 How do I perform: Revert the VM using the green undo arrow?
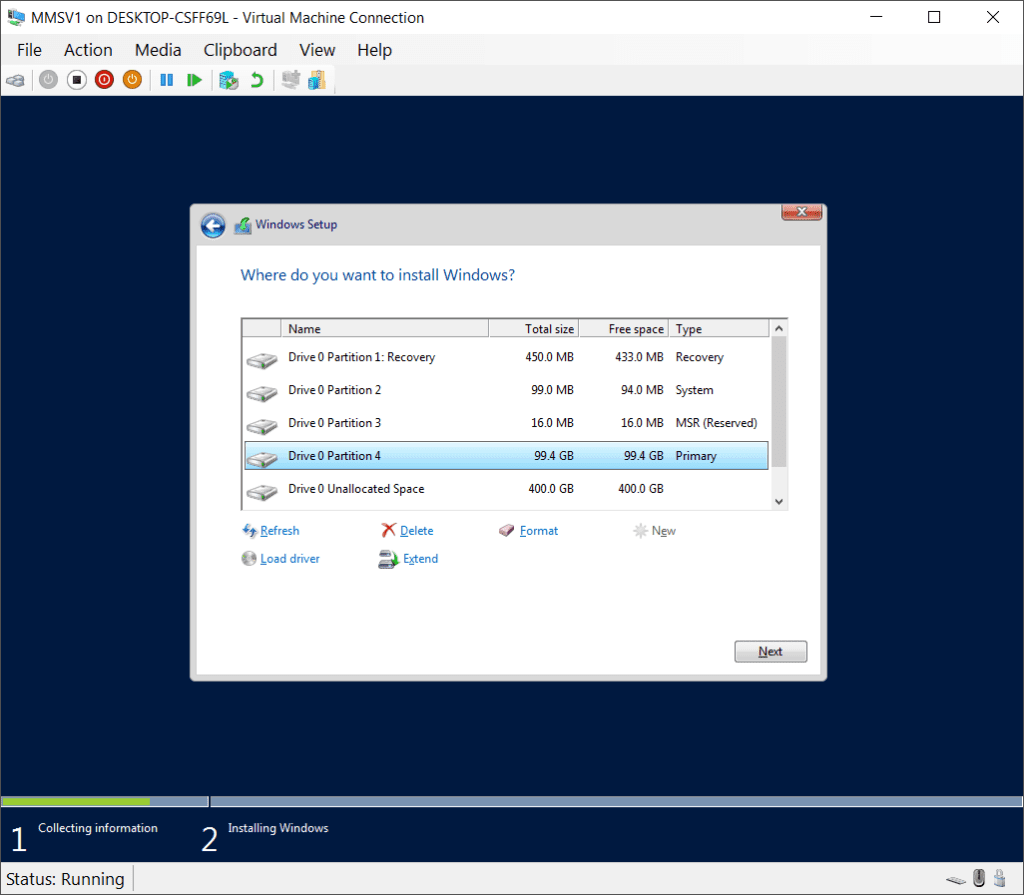click(257, 80)
